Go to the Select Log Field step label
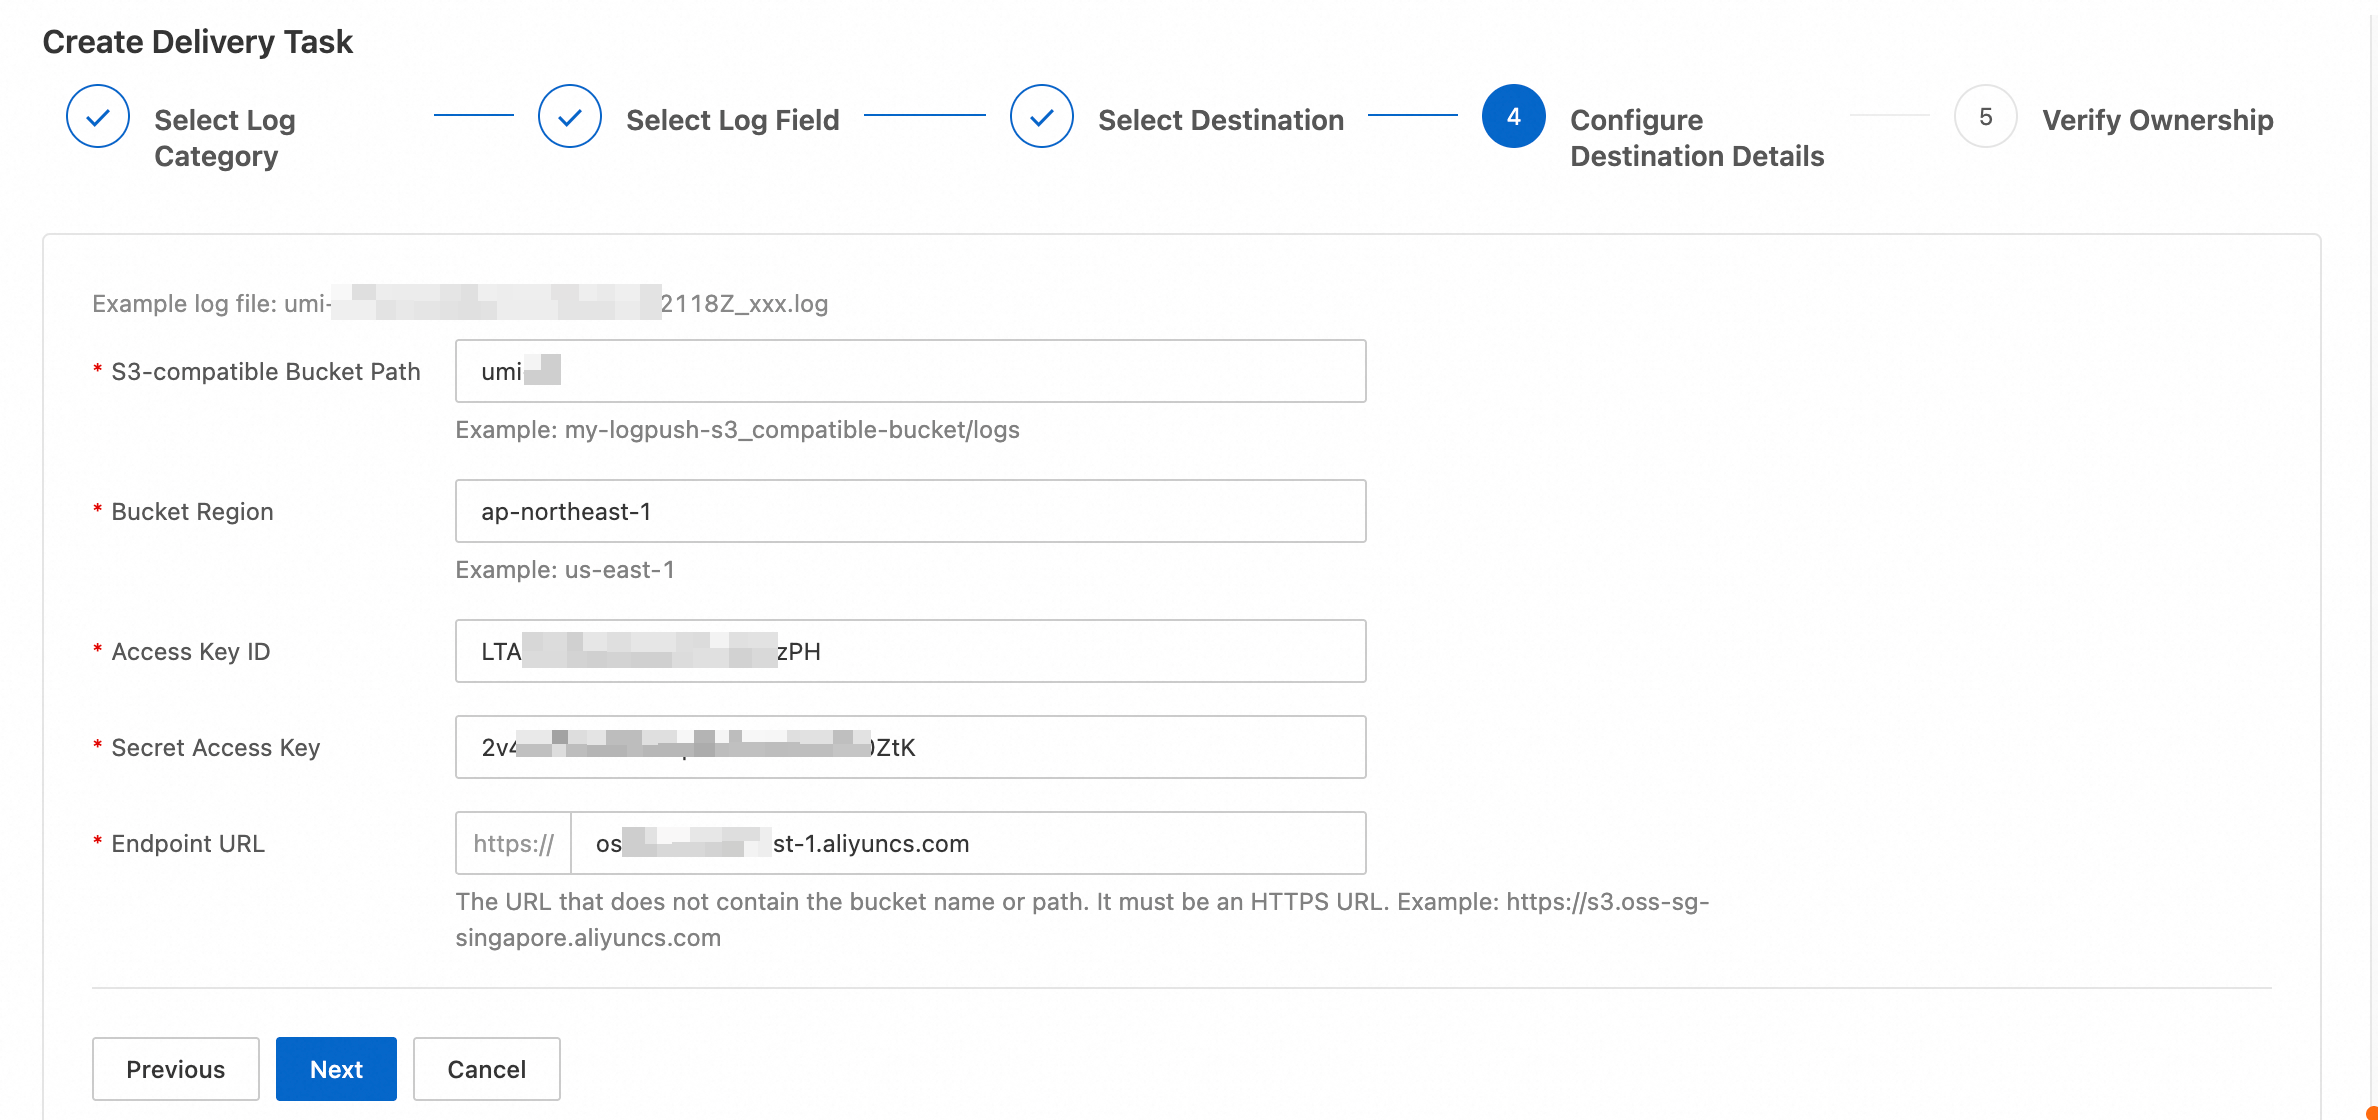This screenshot has height=1120, width=2378. [x=733, y=120]
